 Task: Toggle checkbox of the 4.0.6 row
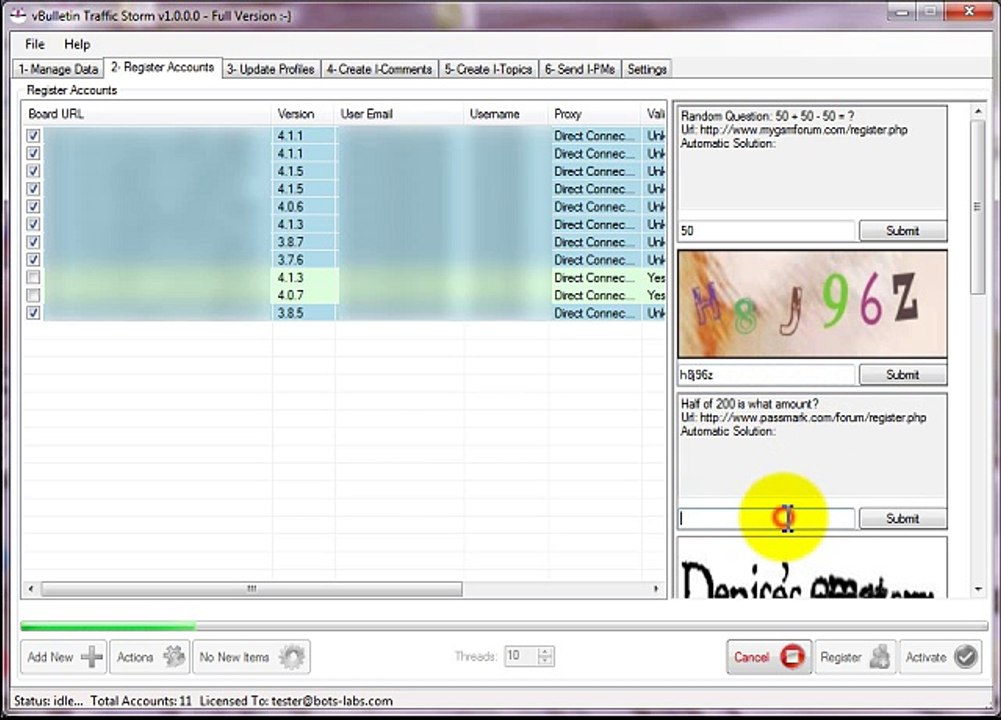coord(33,206)
